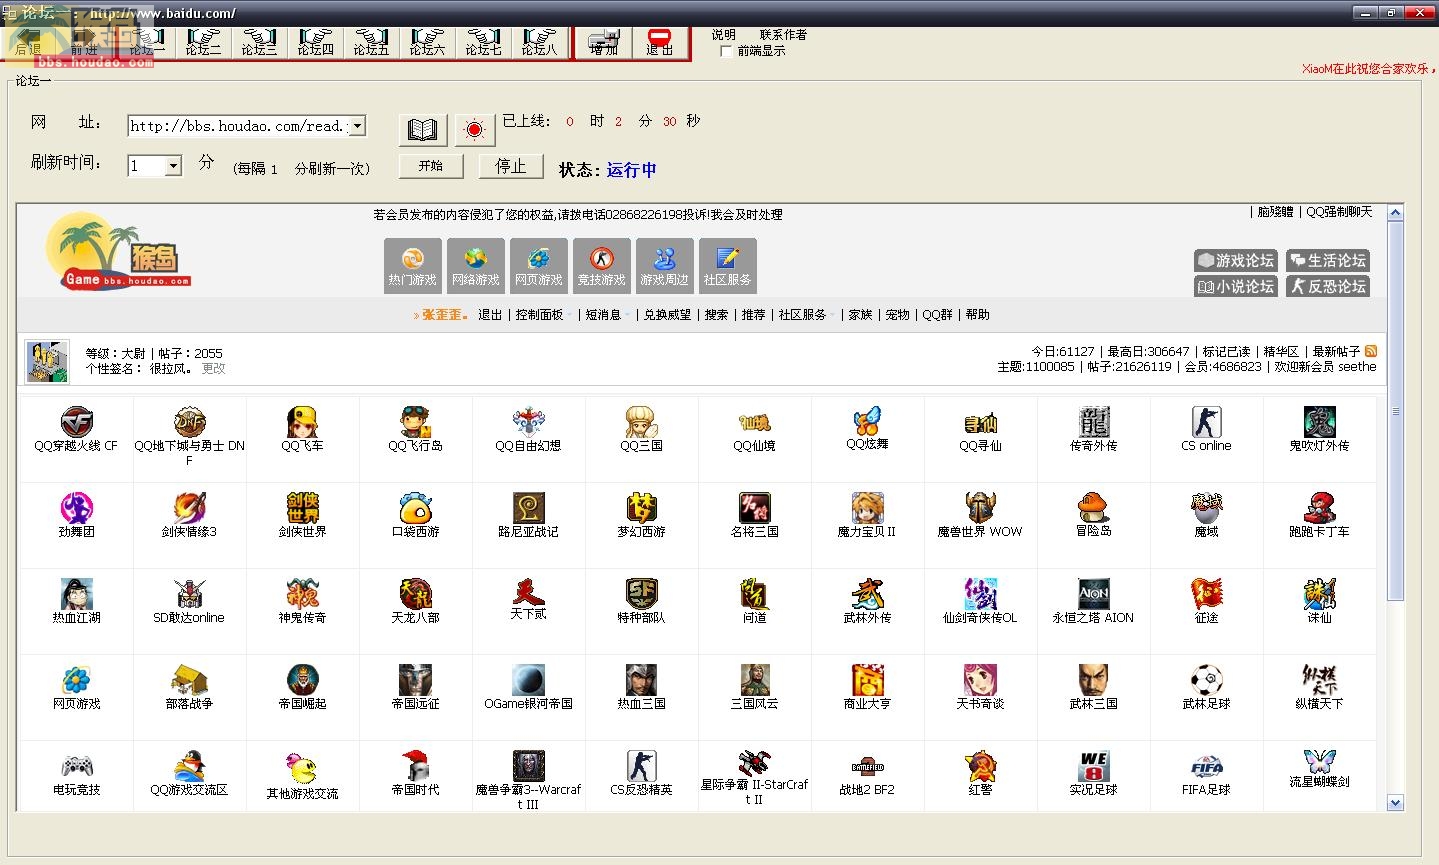Switch to the 论坛八 toolbar tab
This screenshot has width=1439, height=865.
click(x=539, y=42)
